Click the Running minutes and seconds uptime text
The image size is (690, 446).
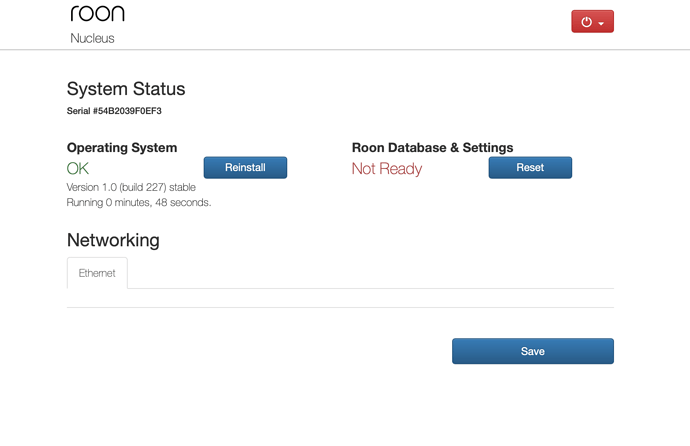tap(139, 202)
